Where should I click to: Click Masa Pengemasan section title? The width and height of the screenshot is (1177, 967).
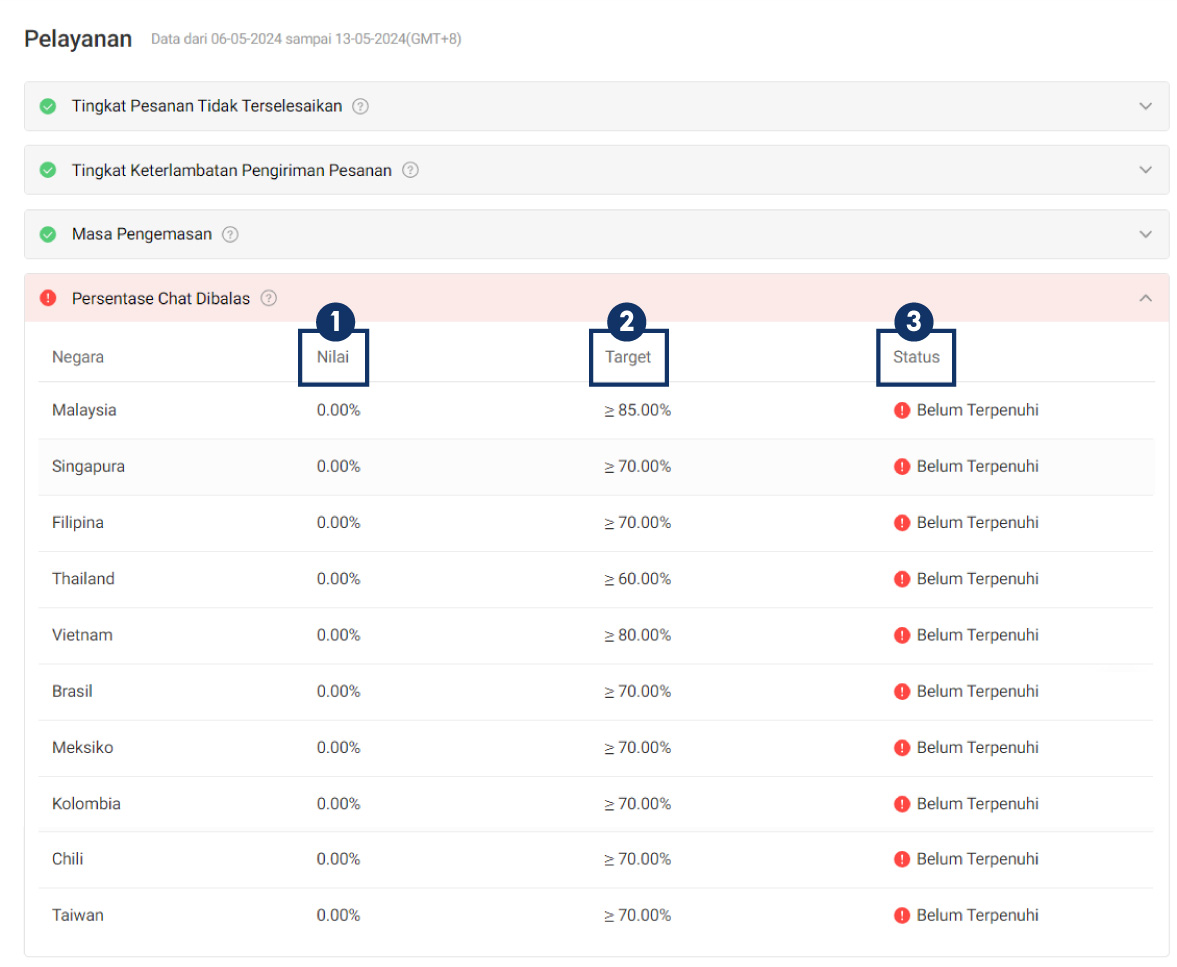(x=142, y=235)
